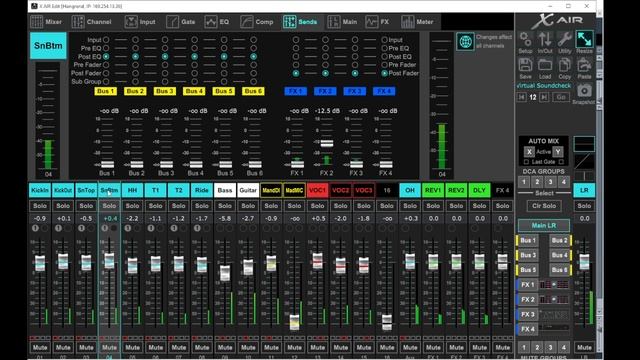Viewport: 640px width, 360px height.
Task: Switch to the Channel tab
Action: pos(92,22)
